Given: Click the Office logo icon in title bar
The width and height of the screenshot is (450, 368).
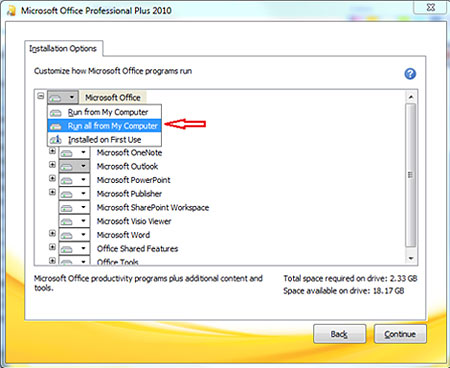Looking at the screenshot, I should click(x=12, y=11).
